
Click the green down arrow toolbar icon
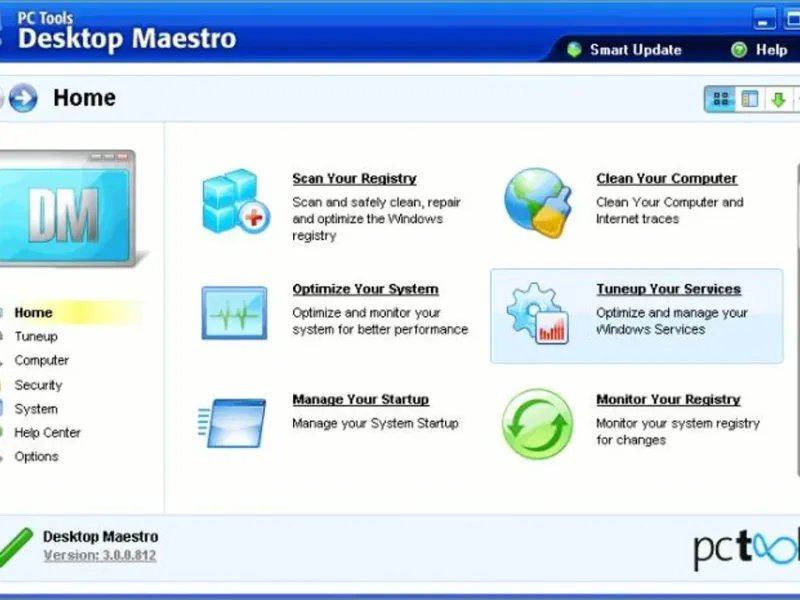[x=778, y=99]
